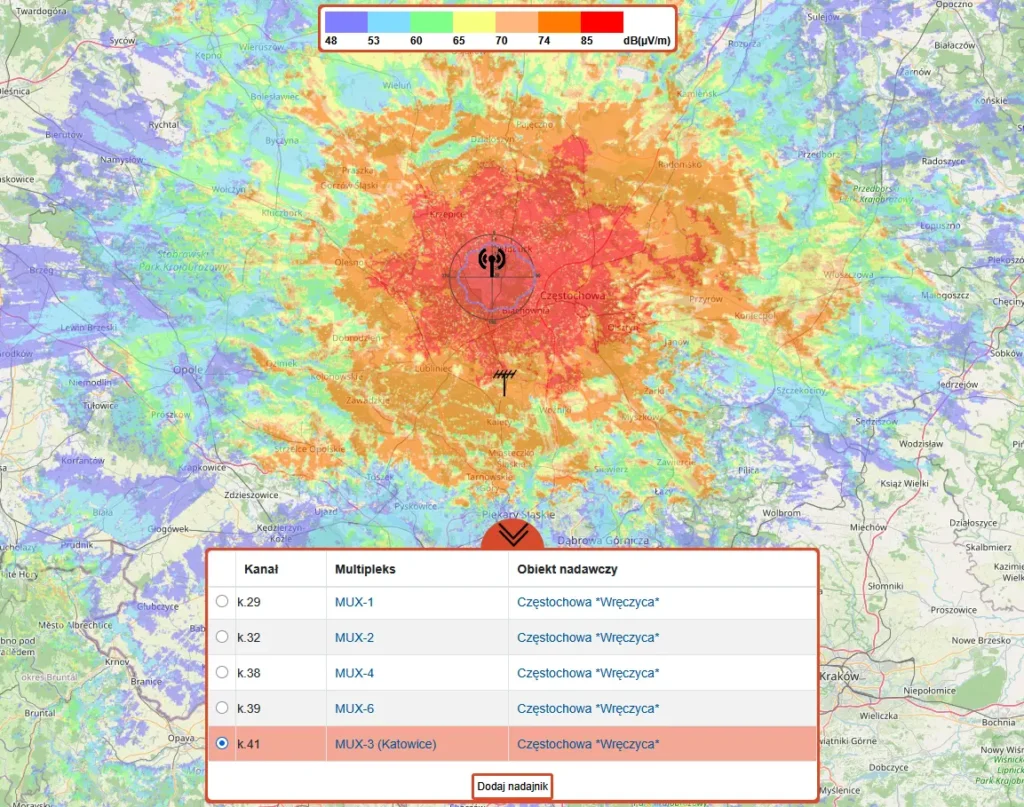Click the transmitter tower icon on the map

492,261
